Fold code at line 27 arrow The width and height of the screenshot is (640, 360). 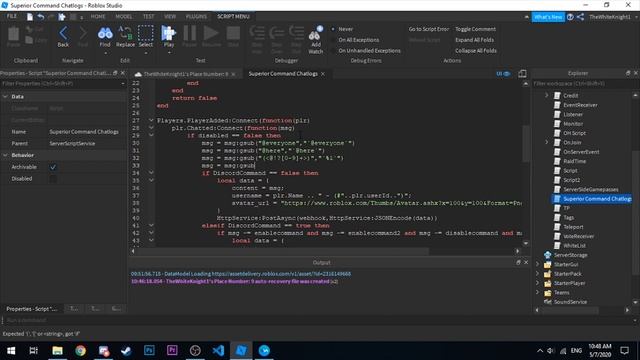coord(151,120)
